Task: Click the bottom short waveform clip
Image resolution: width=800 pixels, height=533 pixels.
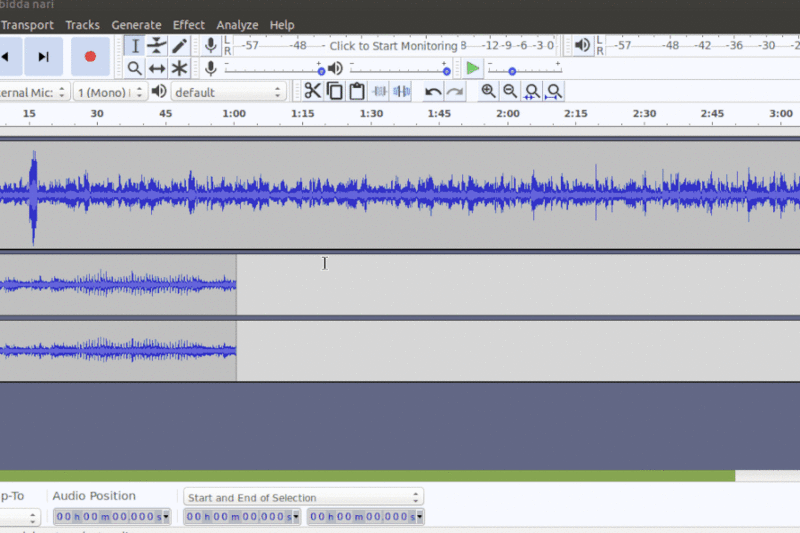Action: pos(118,350)
